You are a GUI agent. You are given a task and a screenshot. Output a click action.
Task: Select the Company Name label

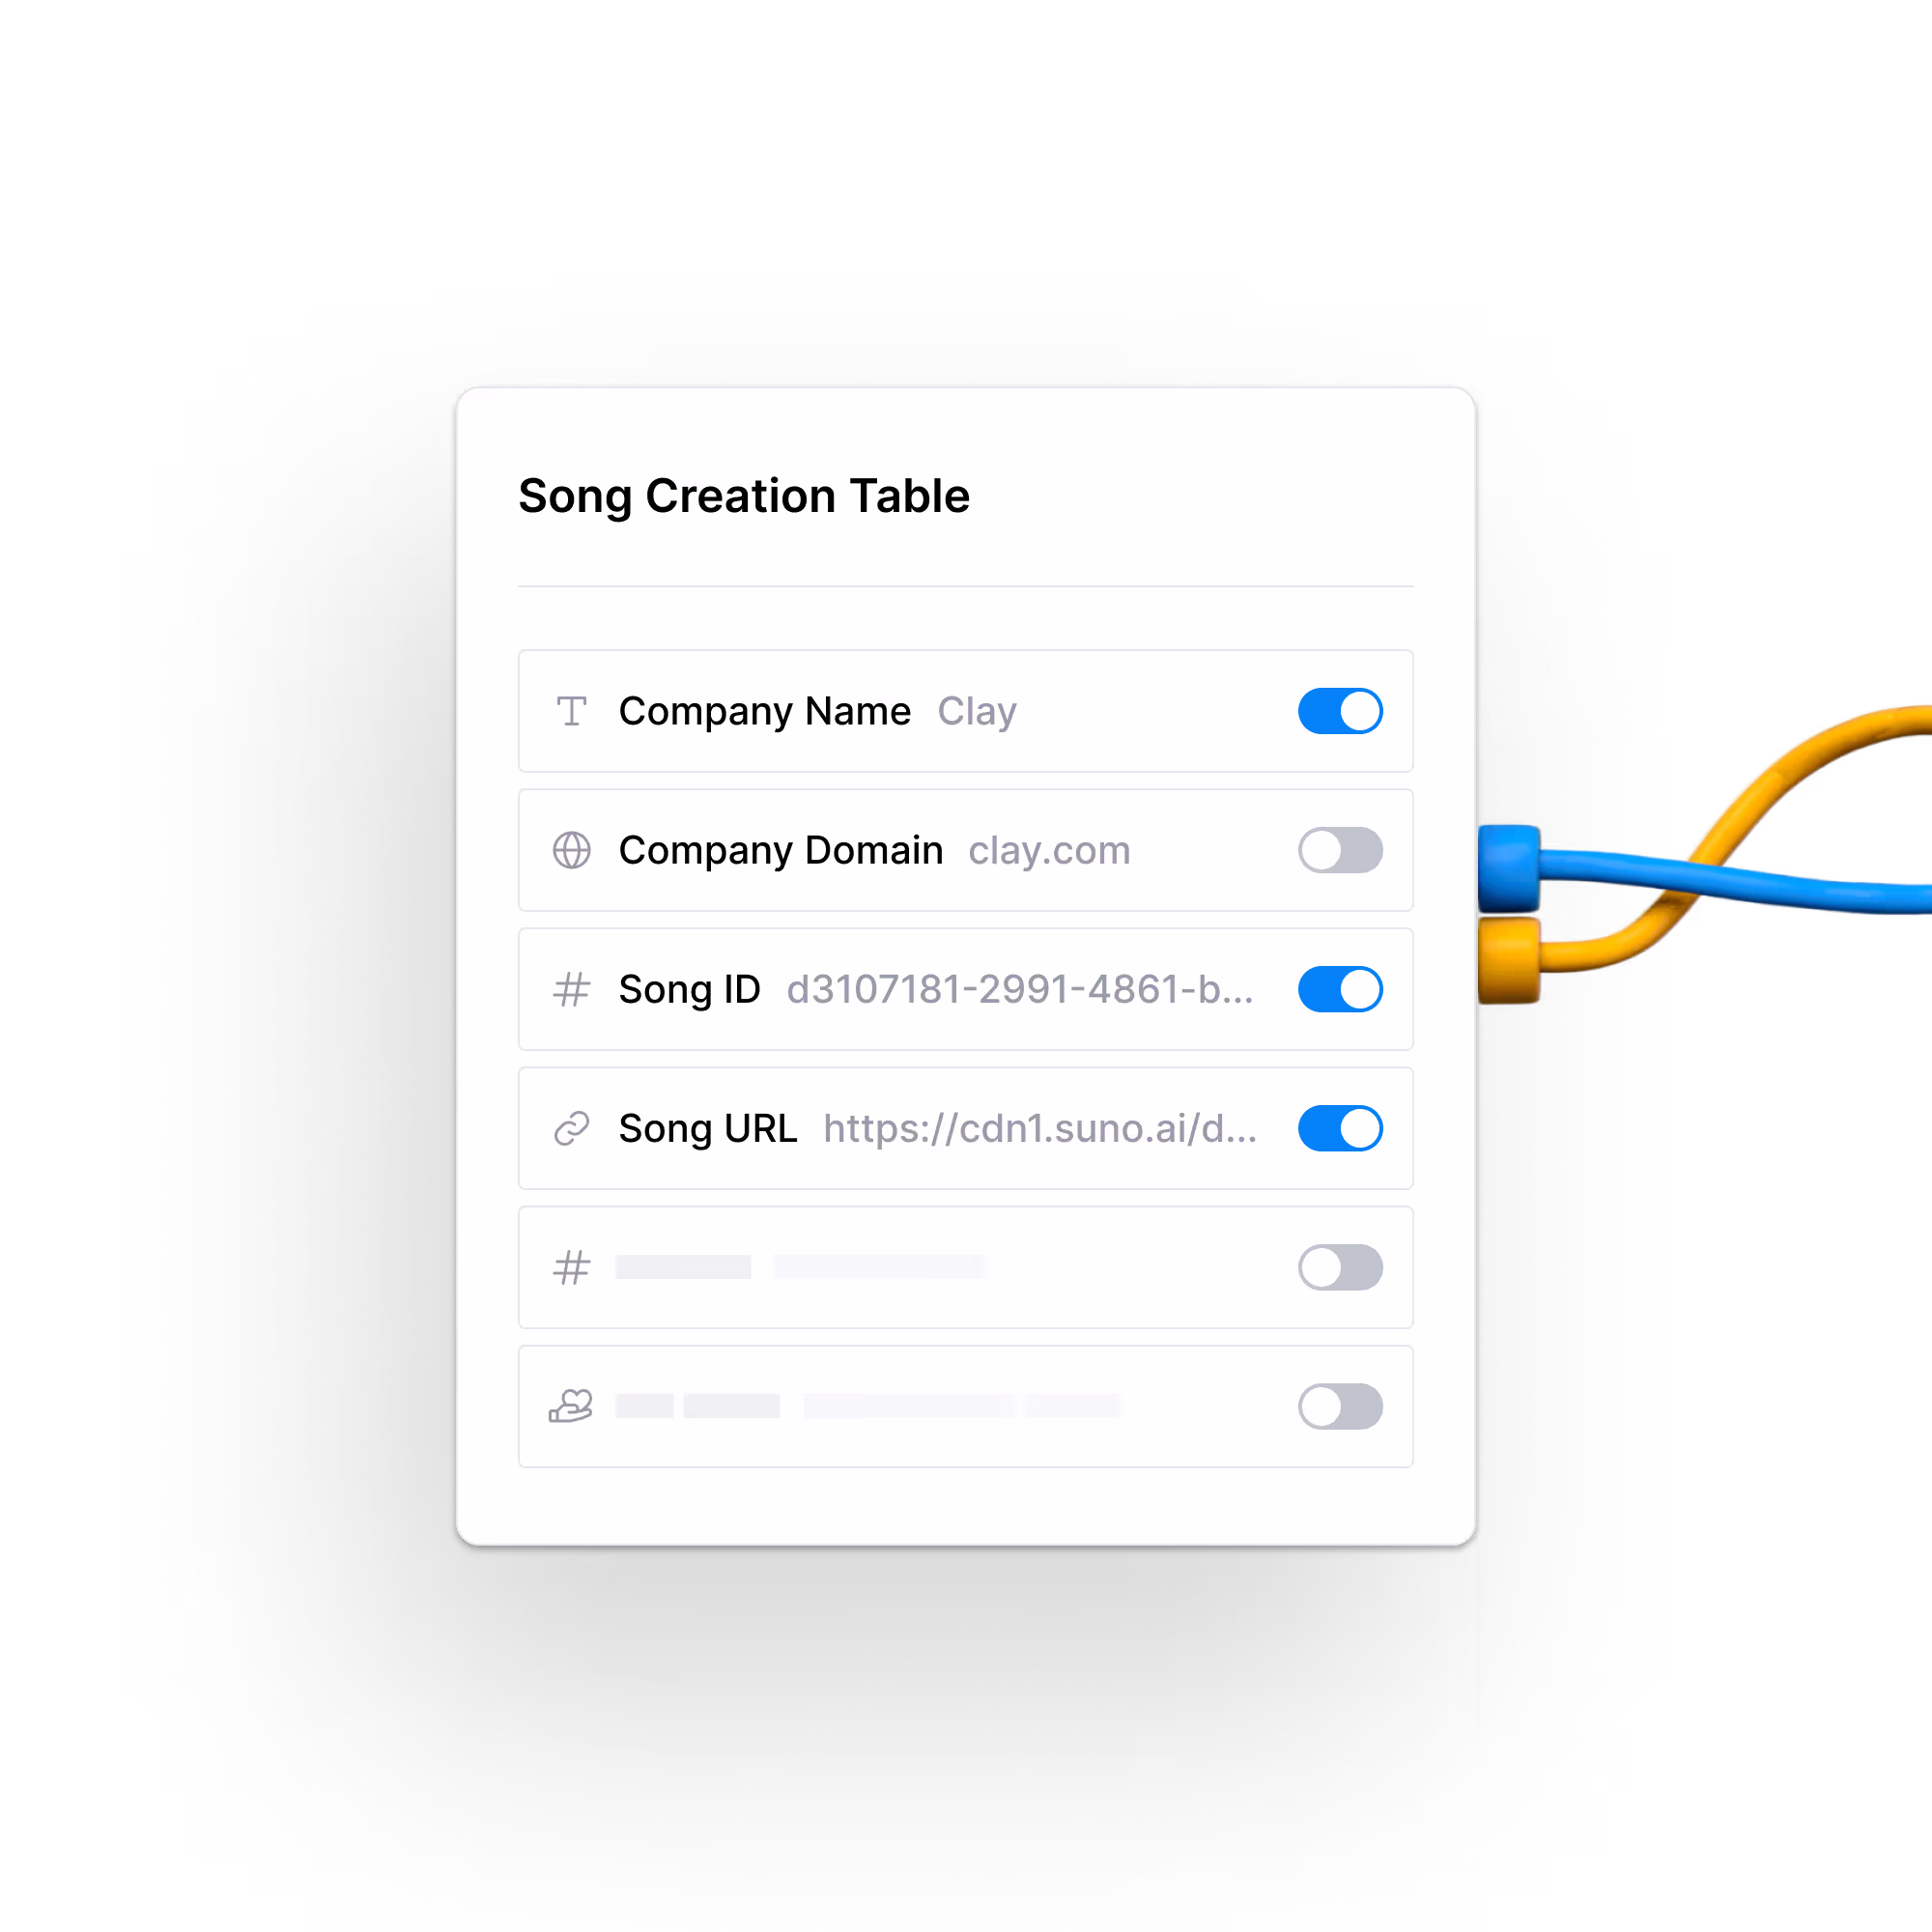click(765, 712)
